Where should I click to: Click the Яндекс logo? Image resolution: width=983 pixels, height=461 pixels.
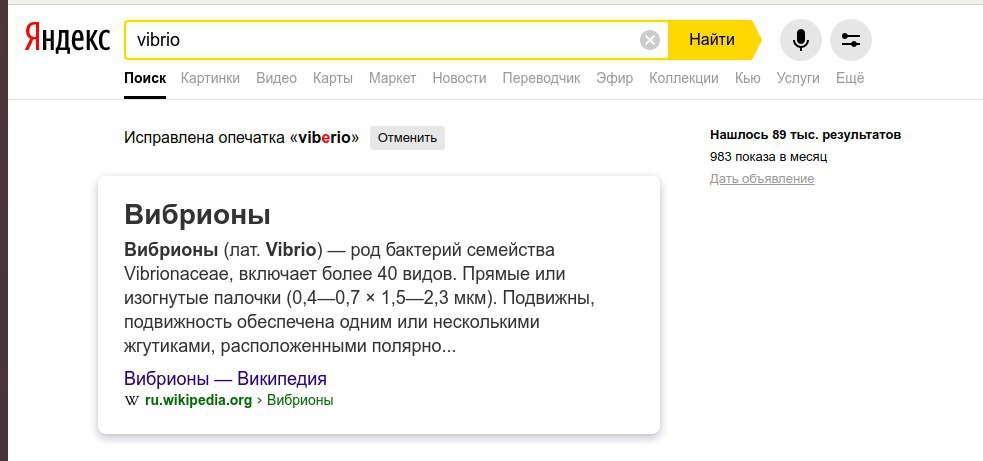(68, 39)
